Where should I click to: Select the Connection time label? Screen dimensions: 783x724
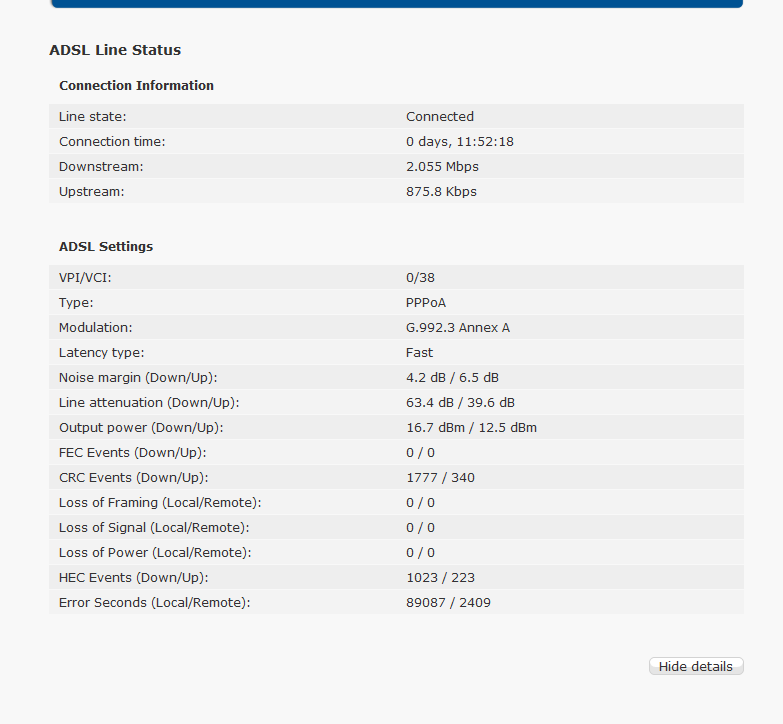click(112, 141)
